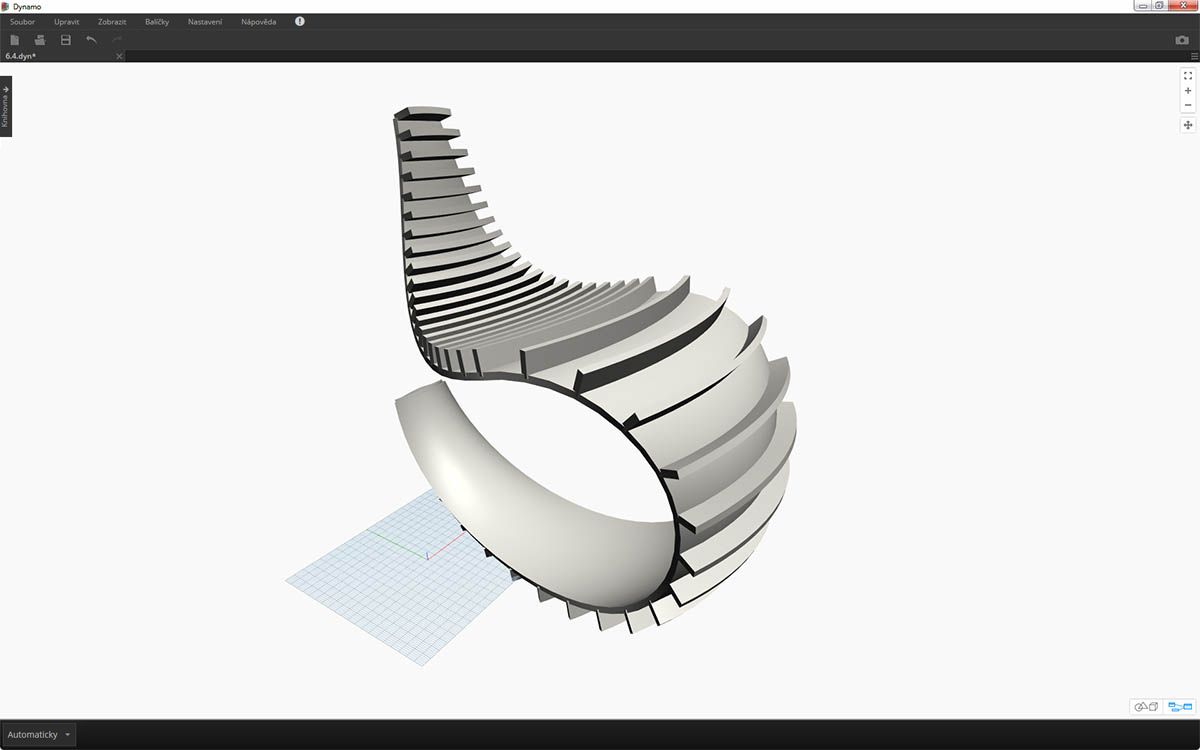Open the Soubor menu
The width and height of the screenshot is (1200, 750).
pyautogui.click(x=22, y=21)
